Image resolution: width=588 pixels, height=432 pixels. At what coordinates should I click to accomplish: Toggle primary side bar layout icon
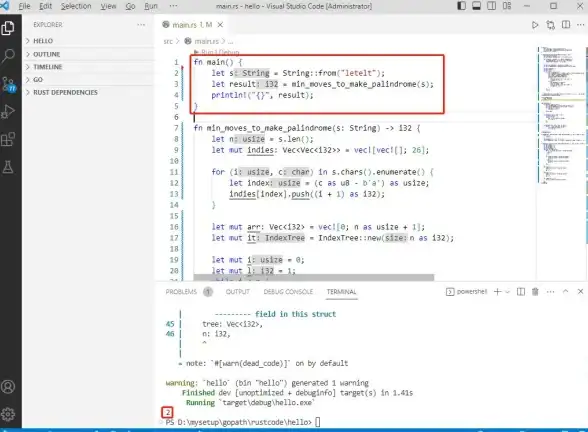tap(462, 6)
